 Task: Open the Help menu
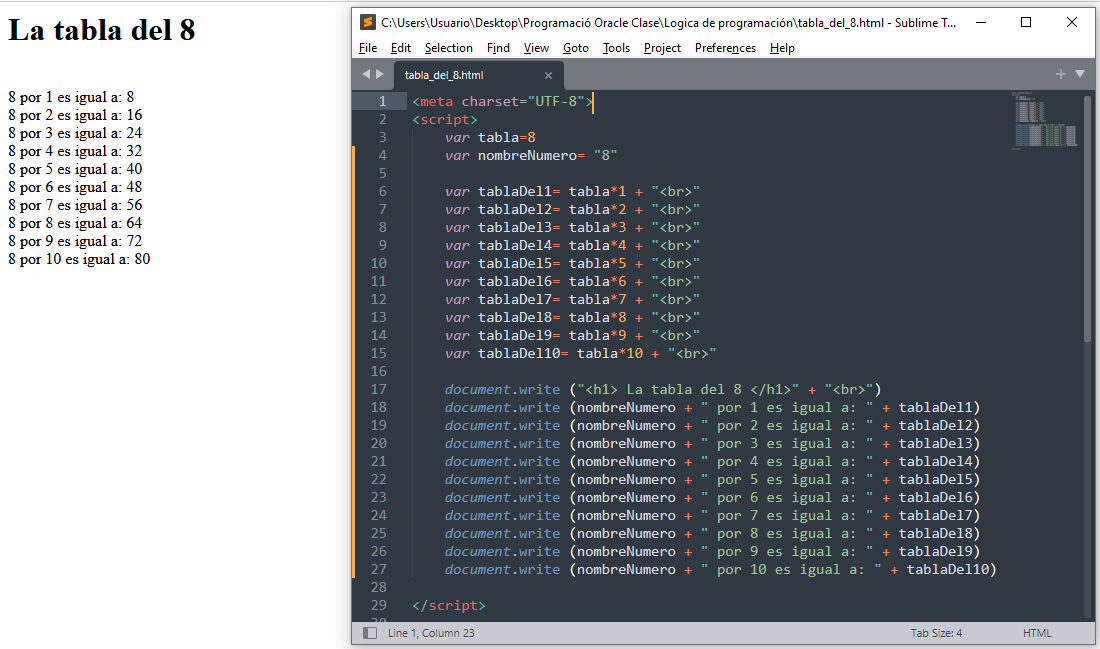point(782,48)
